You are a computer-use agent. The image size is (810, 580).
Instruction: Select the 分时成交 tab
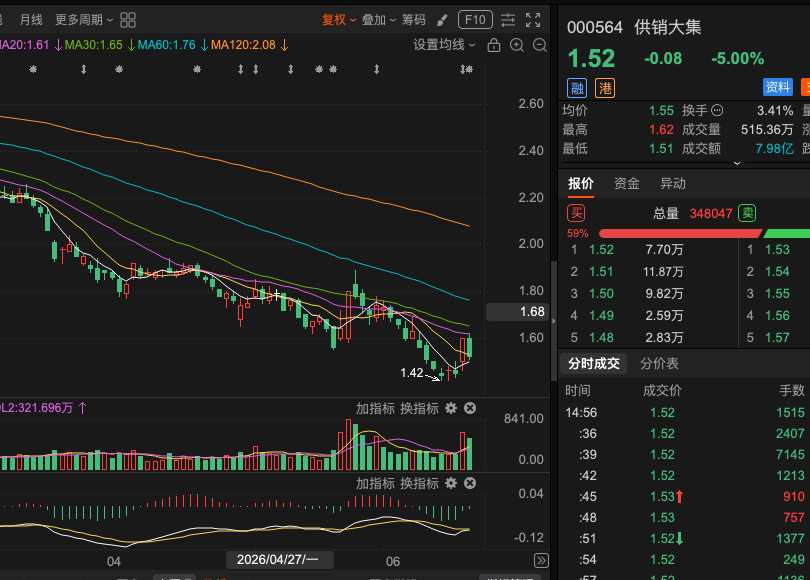594,364
